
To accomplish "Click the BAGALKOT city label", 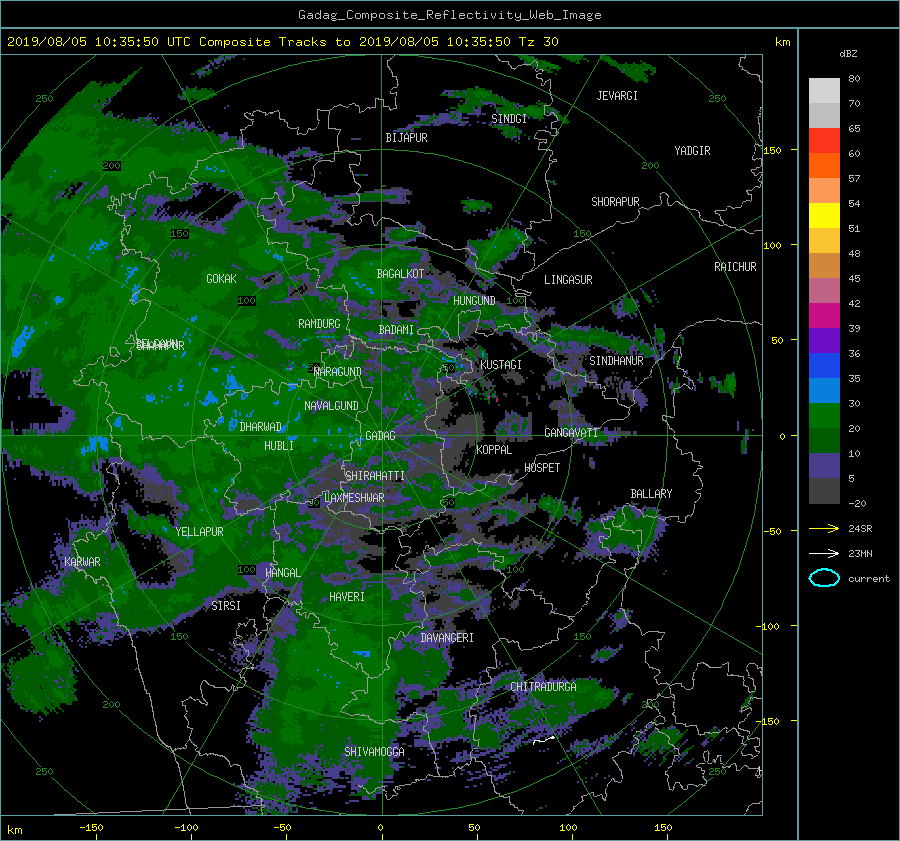I will 400,274.
